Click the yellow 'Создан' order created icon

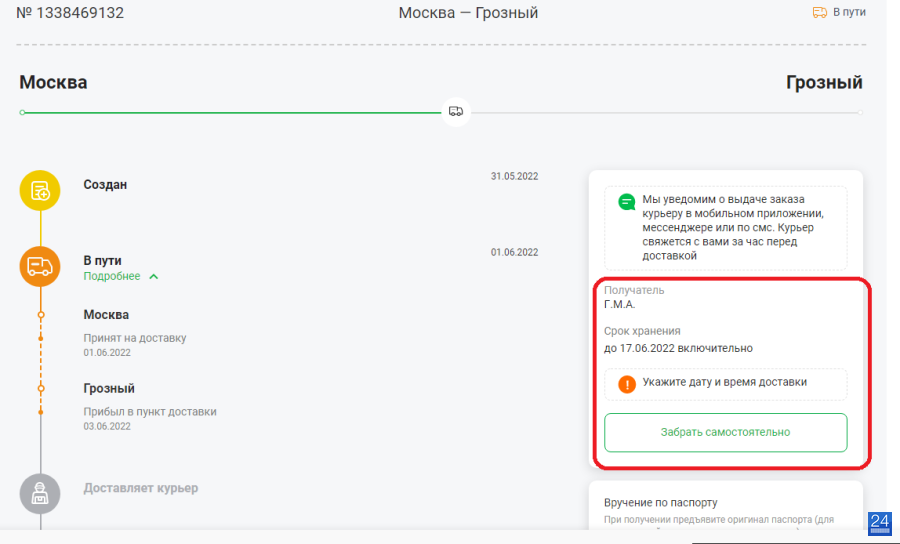(x=40, y=191)
